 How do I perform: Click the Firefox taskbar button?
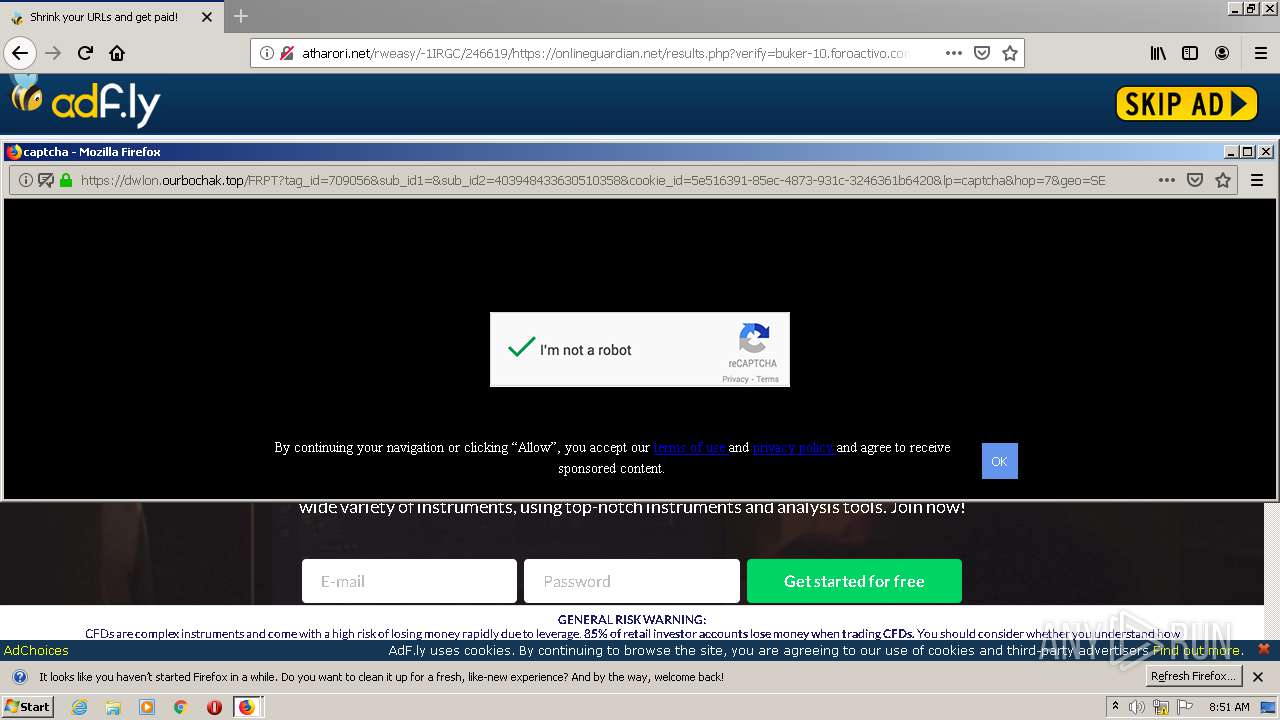pos(247,707)
